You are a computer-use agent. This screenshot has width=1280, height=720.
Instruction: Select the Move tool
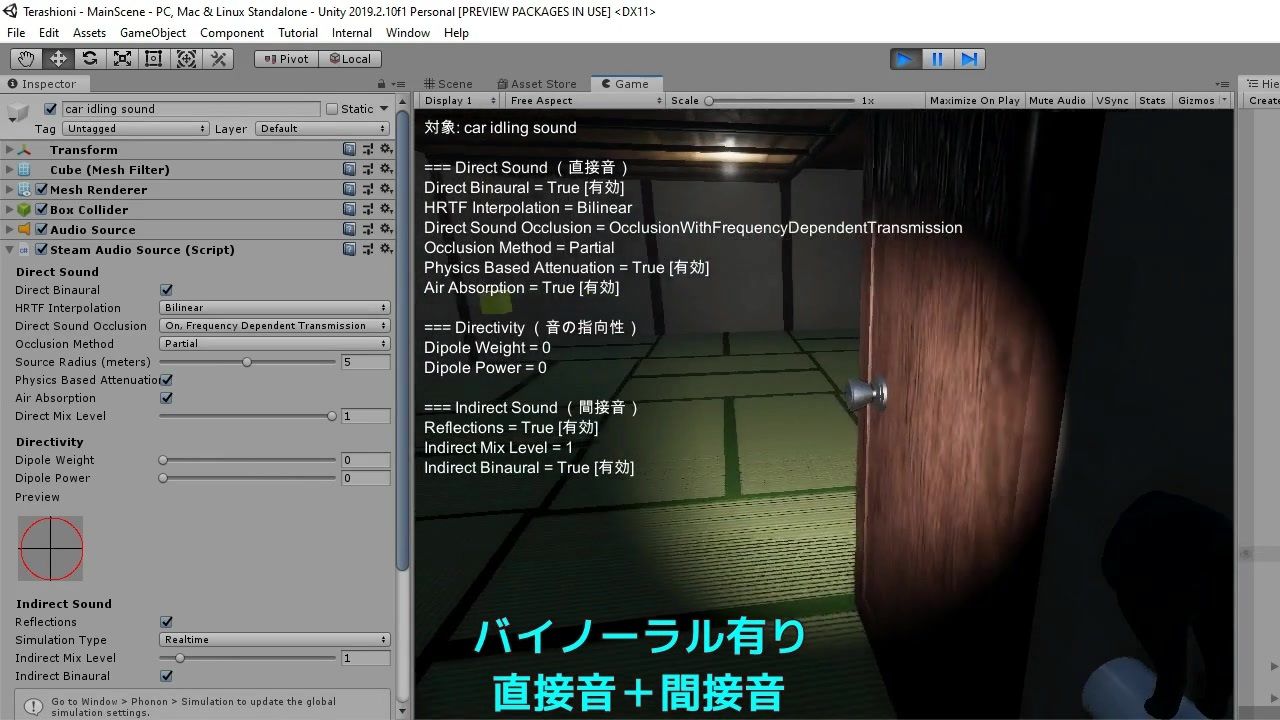pos(57,58)
